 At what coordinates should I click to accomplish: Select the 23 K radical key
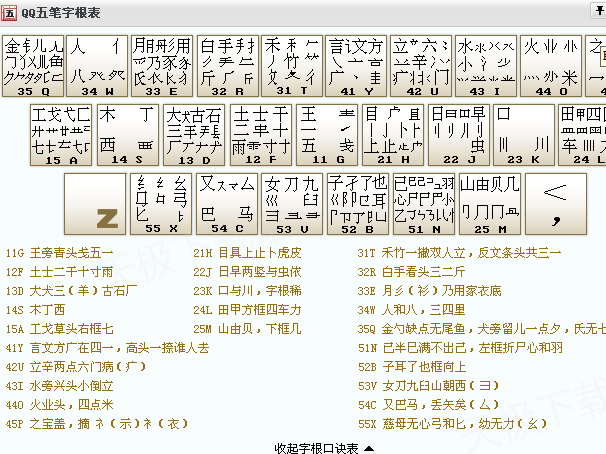click(524, 135)
